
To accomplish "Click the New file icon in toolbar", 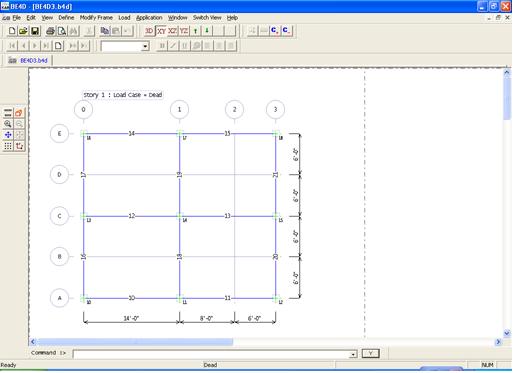I will click(12, 31).
